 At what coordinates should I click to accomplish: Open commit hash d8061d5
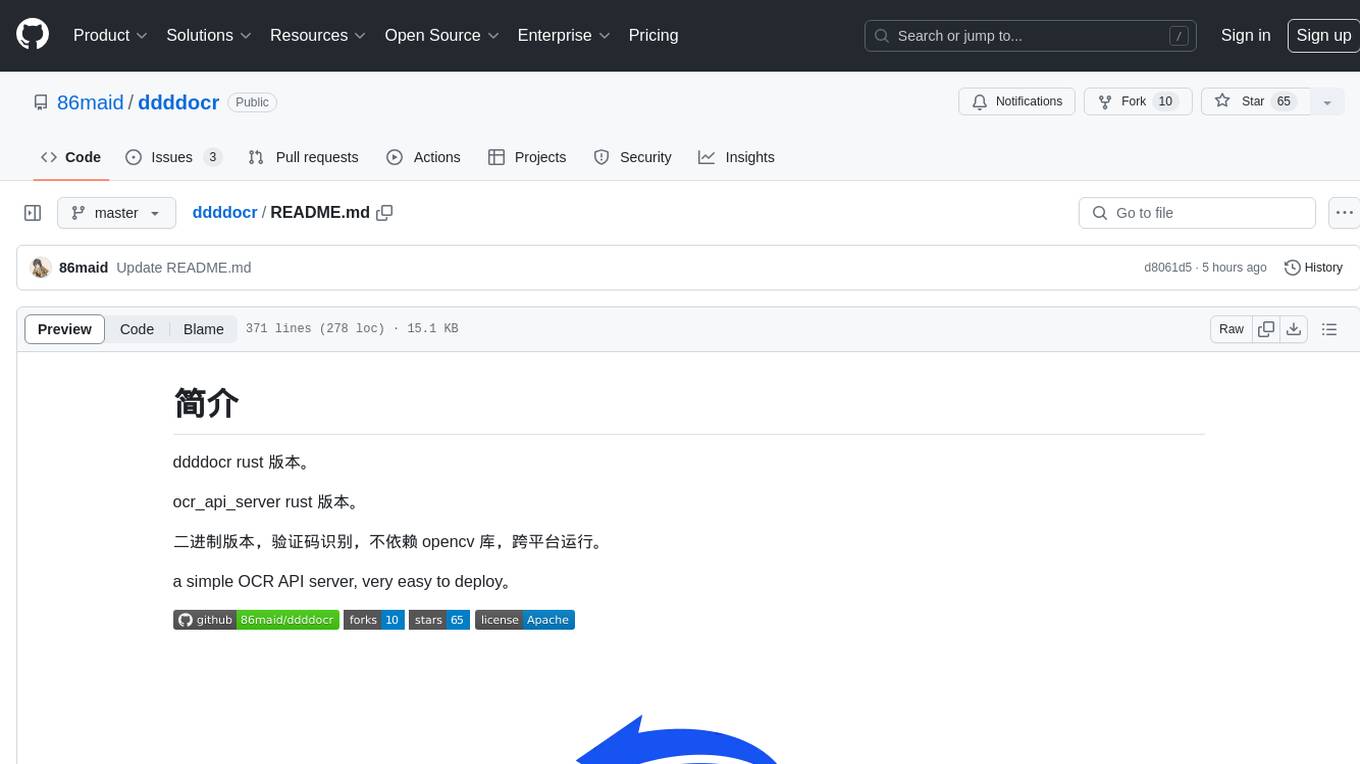pyautogui.click(x=1168, y=268)
